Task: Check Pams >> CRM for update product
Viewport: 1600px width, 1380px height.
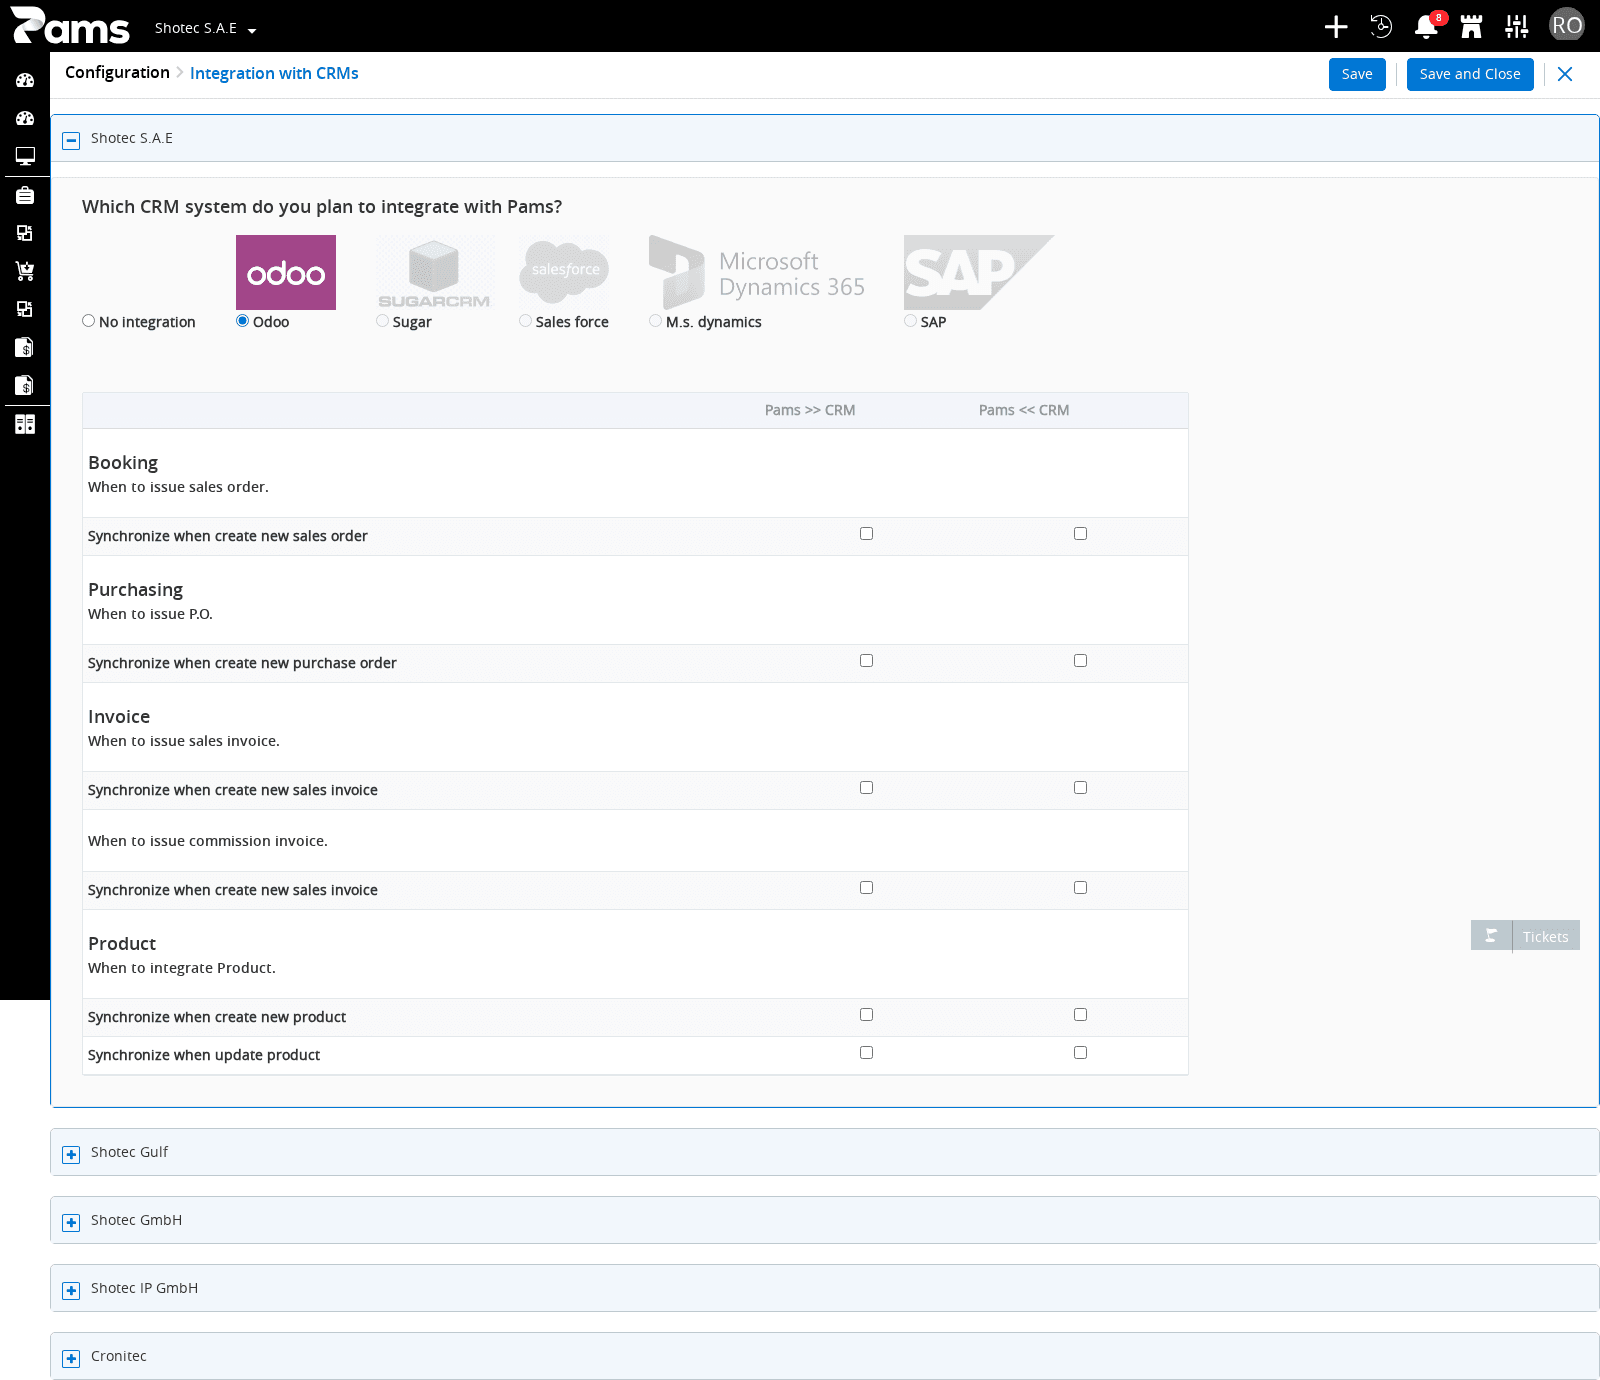Action: point(867,1053)
